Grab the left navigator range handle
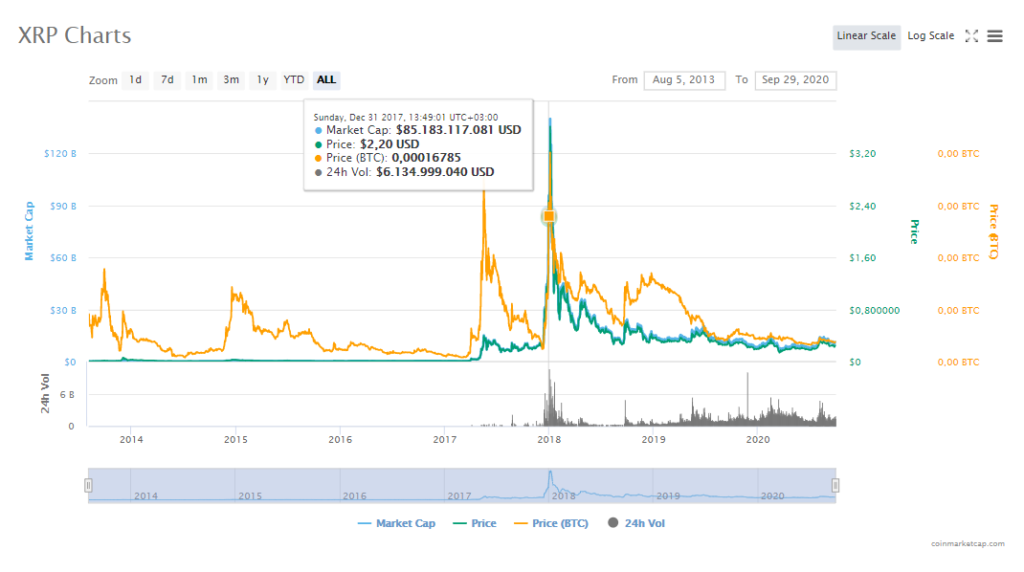The image size is (1024, 572). click(x=88, y=485)
